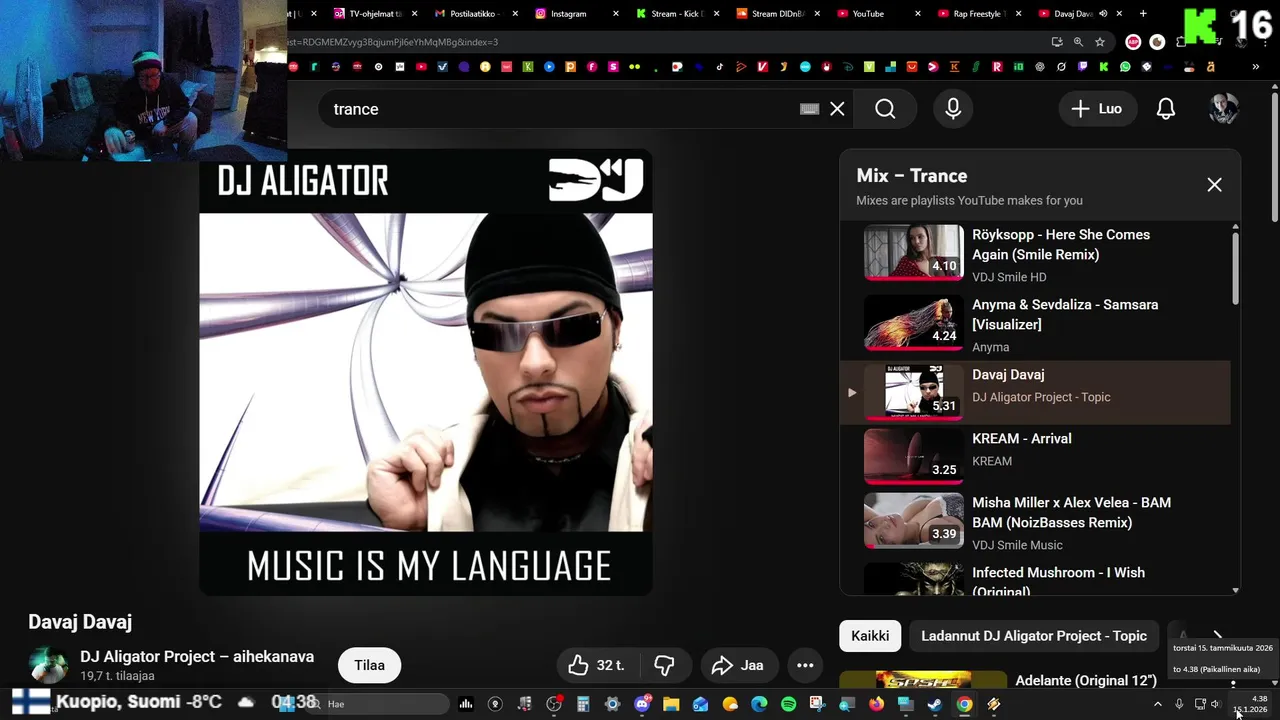Viewport: 1280px width, 720px height.
Task: Play Misha Miller x Alex Velea - BAM BAM
Action: (1035, 522)
